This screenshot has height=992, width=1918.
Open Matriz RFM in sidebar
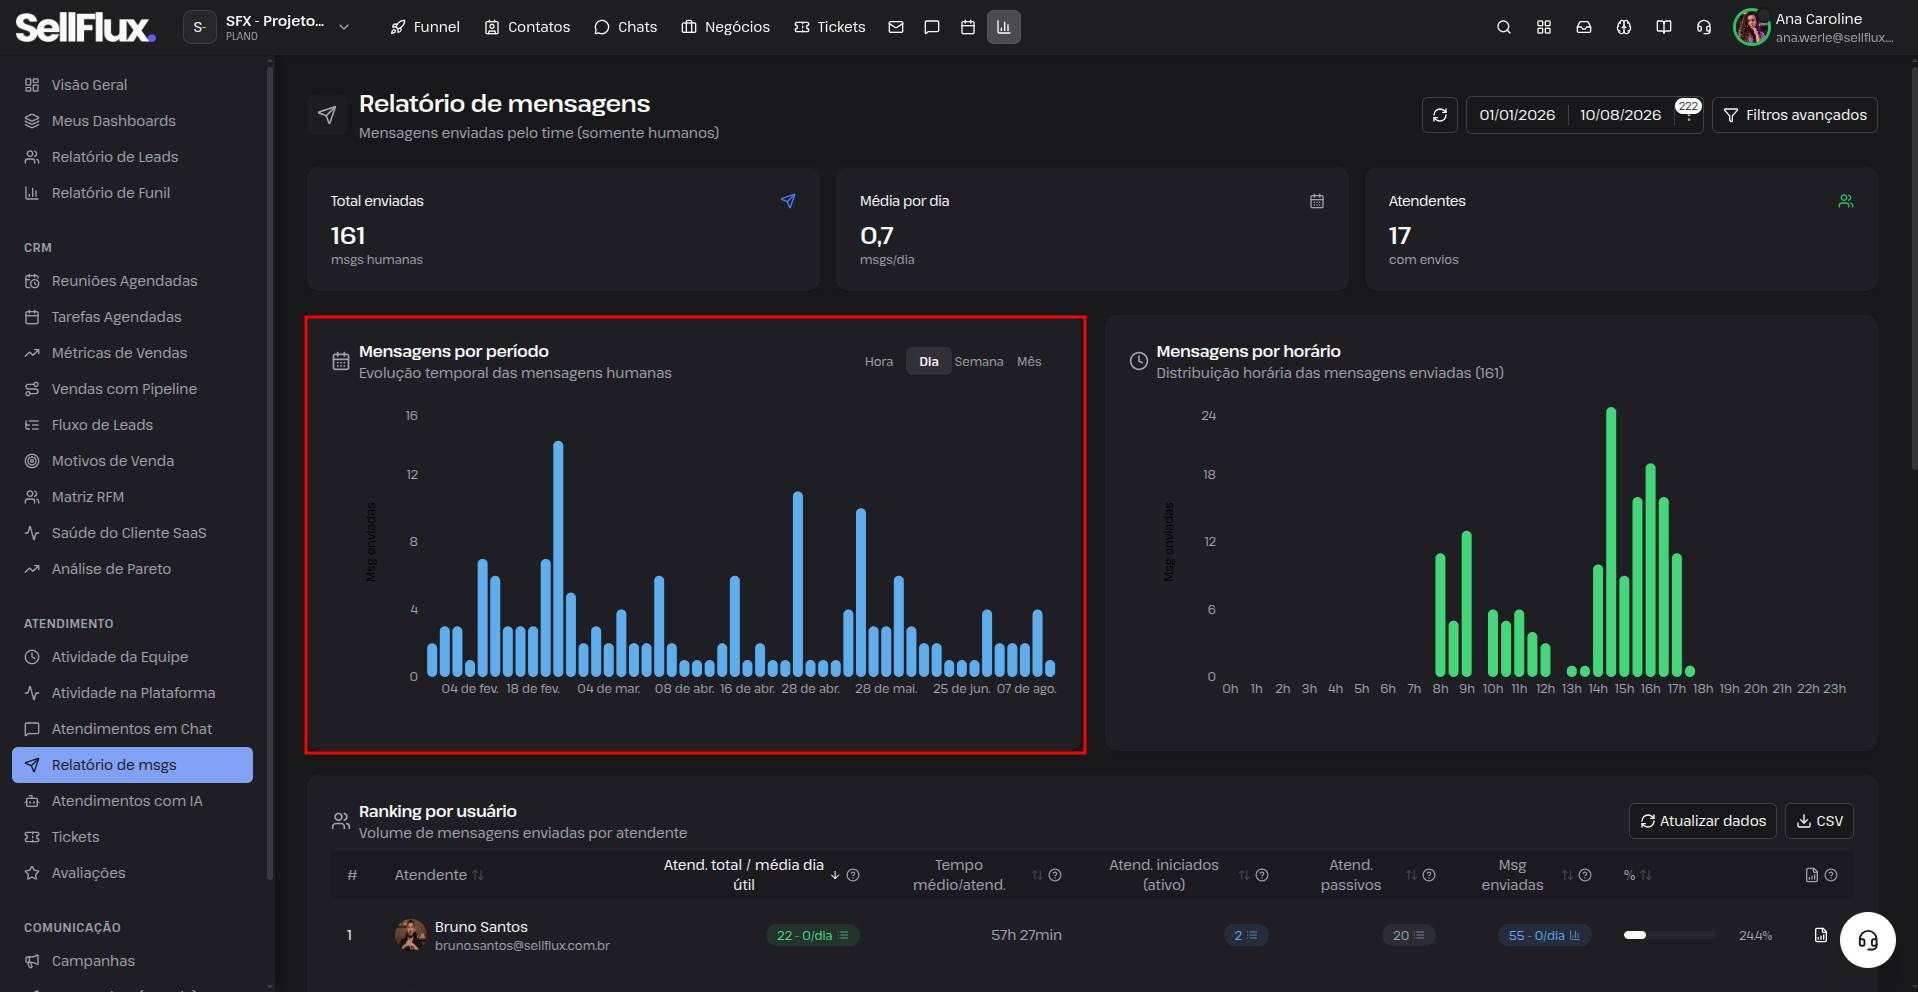pyautogui.click(x=133, y=497)
